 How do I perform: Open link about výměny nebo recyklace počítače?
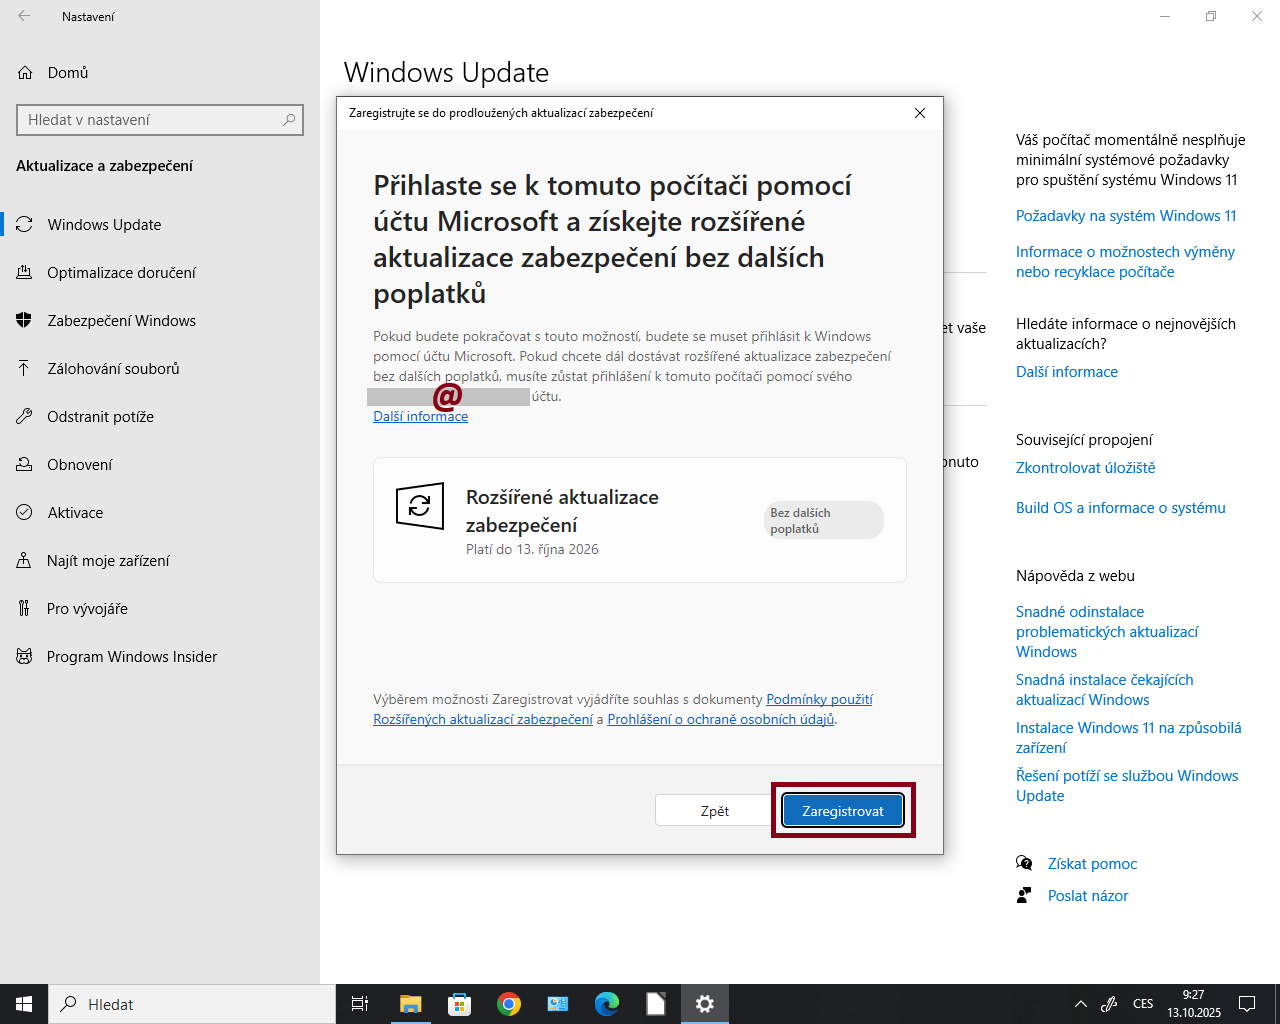1125,262
